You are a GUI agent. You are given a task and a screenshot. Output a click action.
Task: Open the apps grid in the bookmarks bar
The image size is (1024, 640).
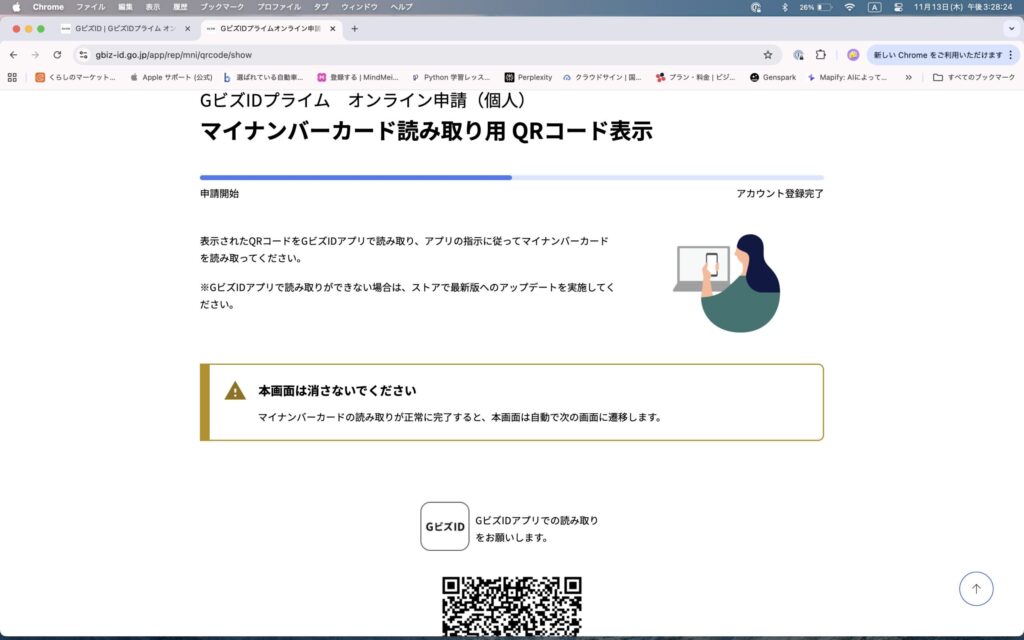tap(12, 77)
